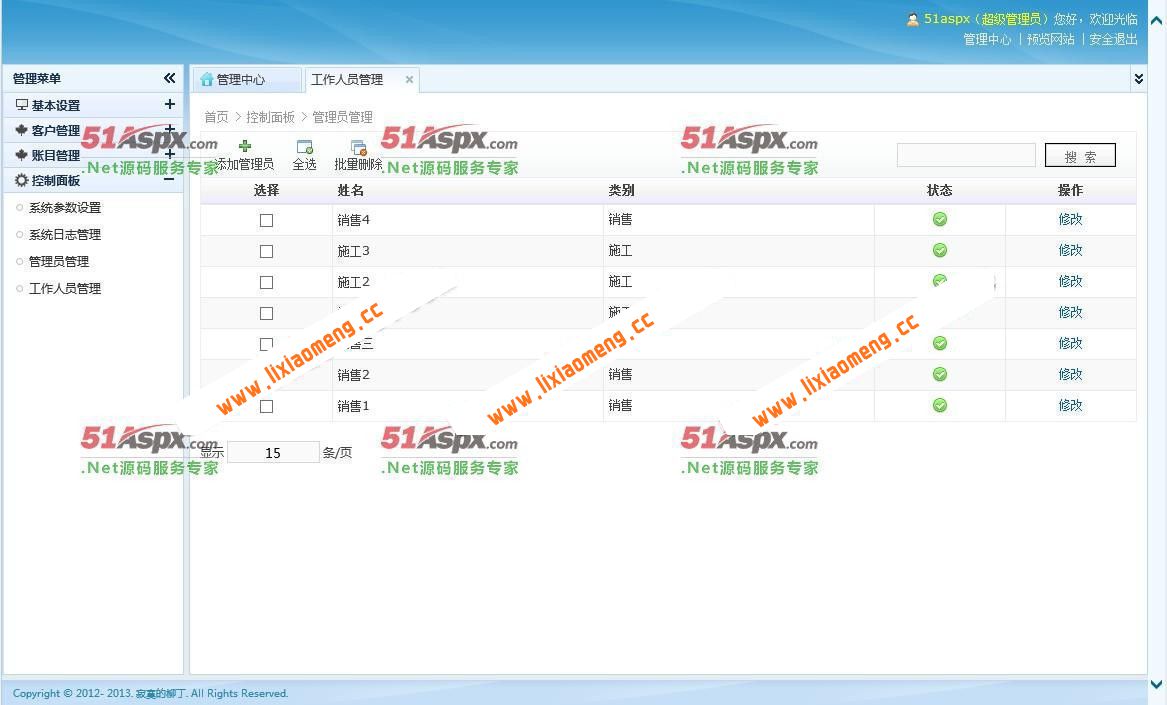Click the 搜索 search button

pyautogui.click(x=1080, y=156)
